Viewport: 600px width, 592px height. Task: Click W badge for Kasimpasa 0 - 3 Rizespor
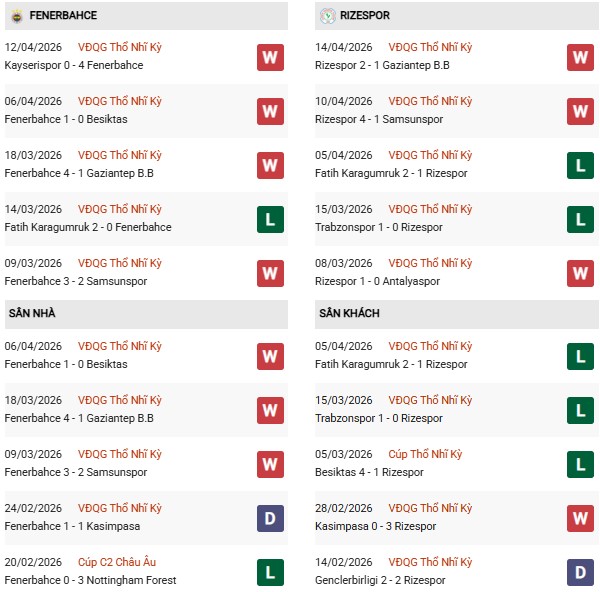click(581, 518)
